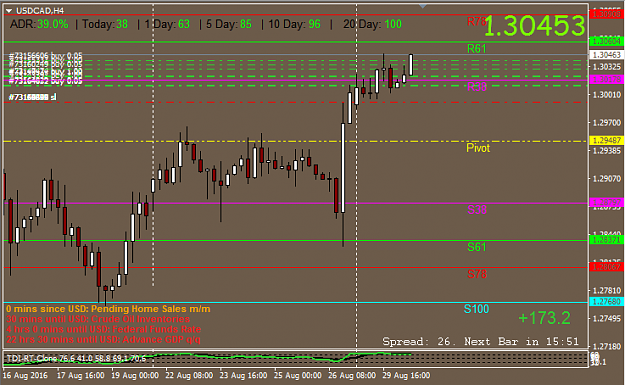The height and width of the screenshot is (385, 625).
Task: Click the 17 Aug 16:00 date label
Action: click(x=81, y=375)
